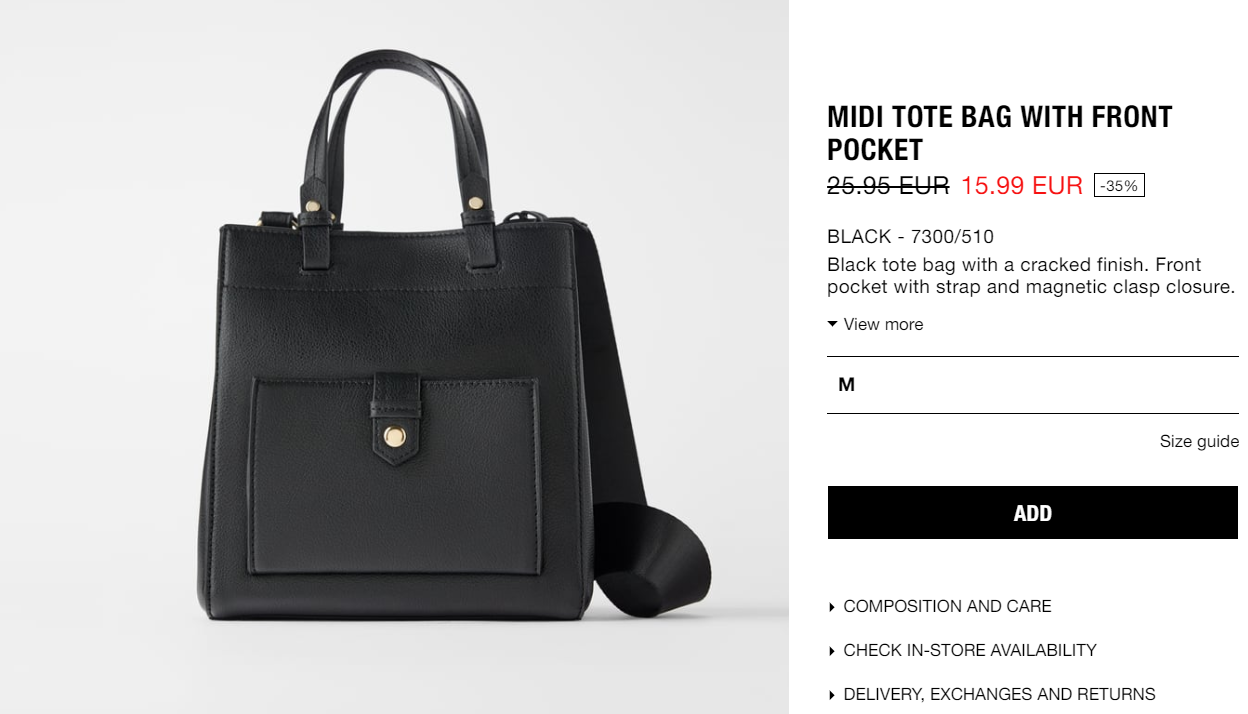This screenshot has width=1248, height=714.
Task: Click the Midi Tote Bag product title
Action: click(1000, 133)
